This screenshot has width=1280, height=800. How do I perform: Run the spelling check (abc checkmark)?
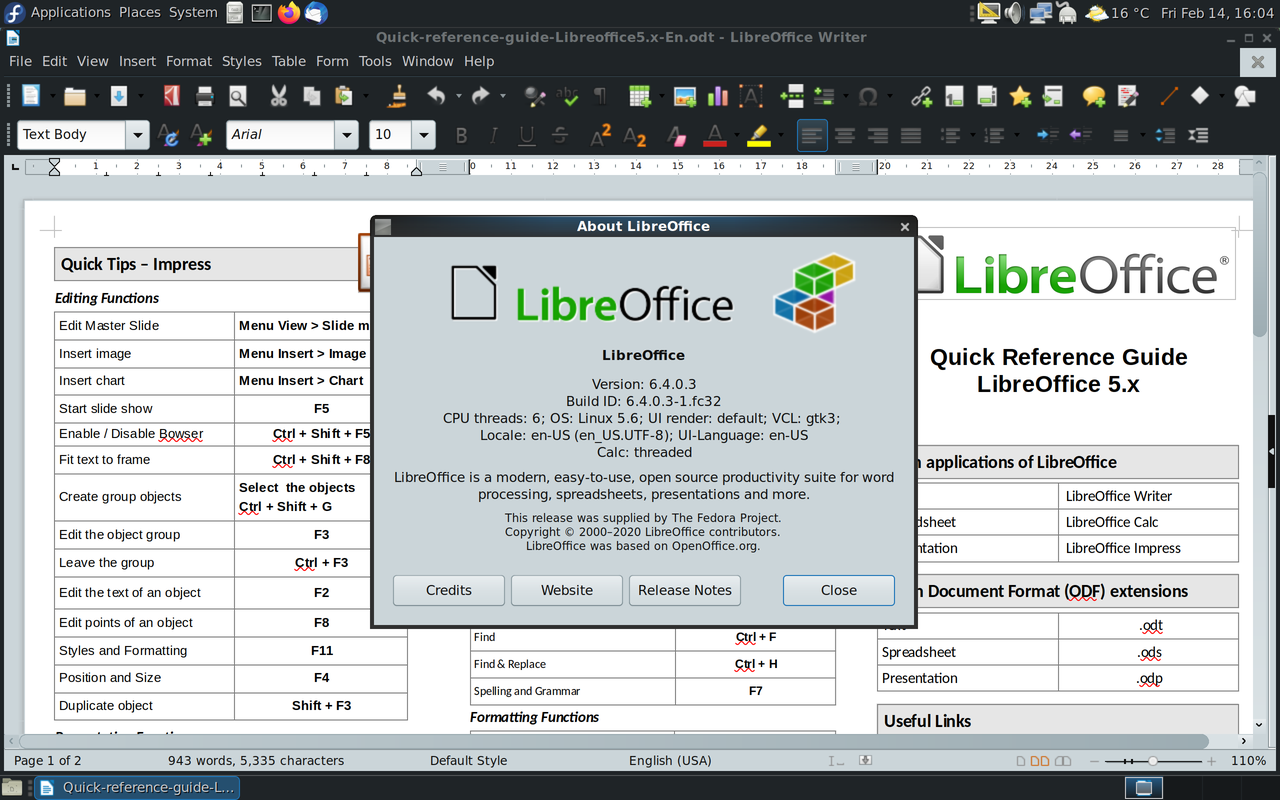coord(568,96)
